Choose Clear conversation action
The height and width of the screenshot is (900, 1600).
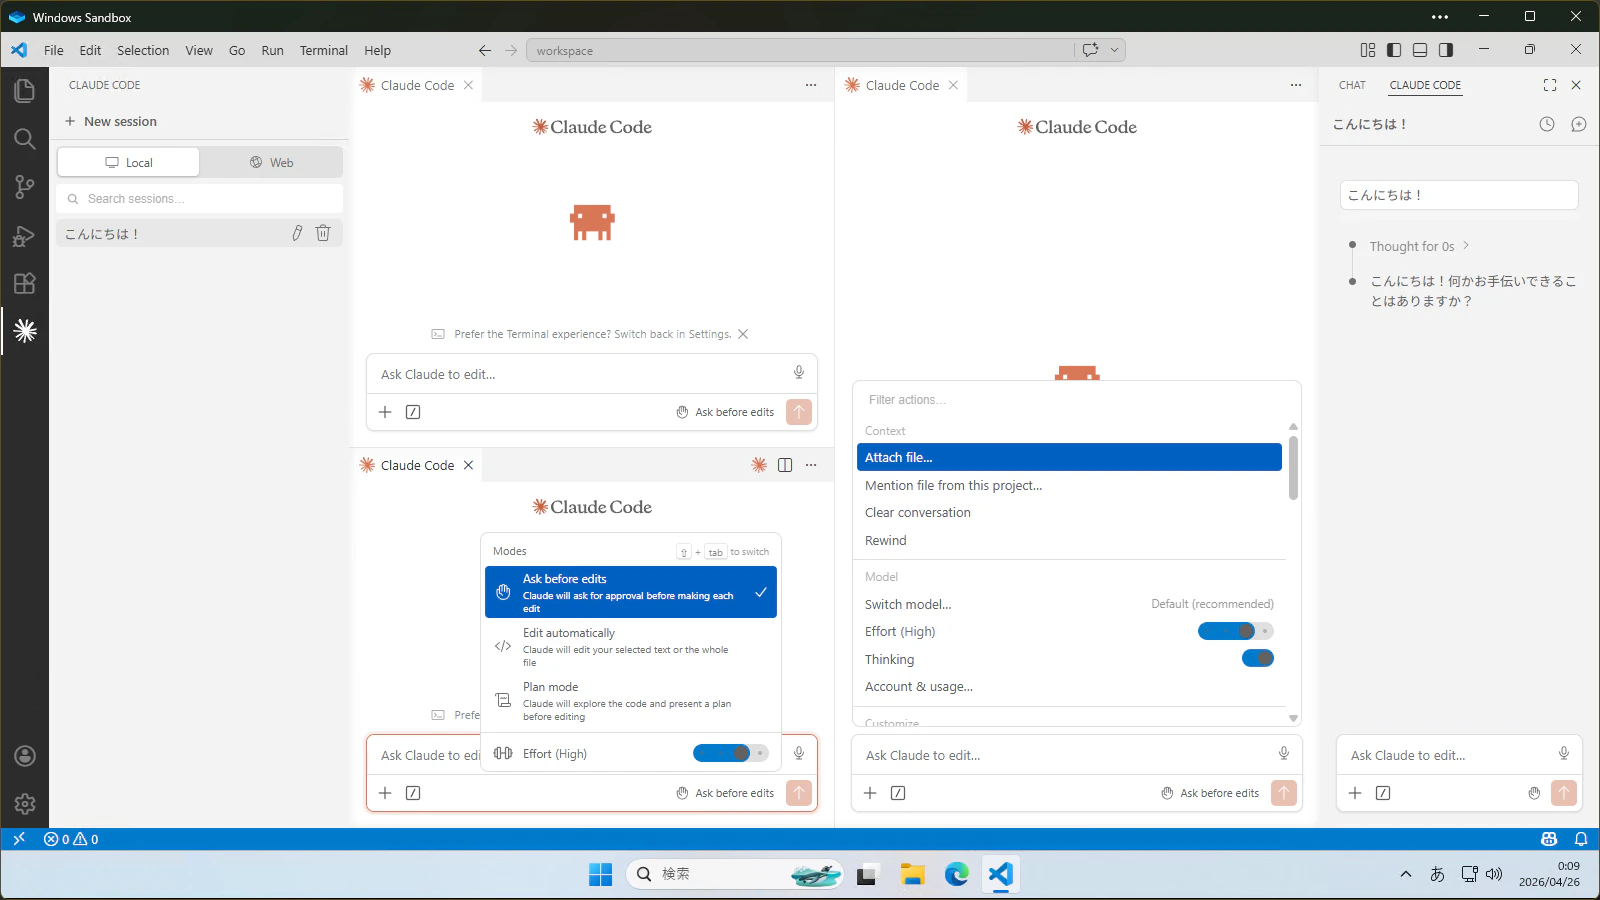pyautogui.click(x=1069, y=512)
